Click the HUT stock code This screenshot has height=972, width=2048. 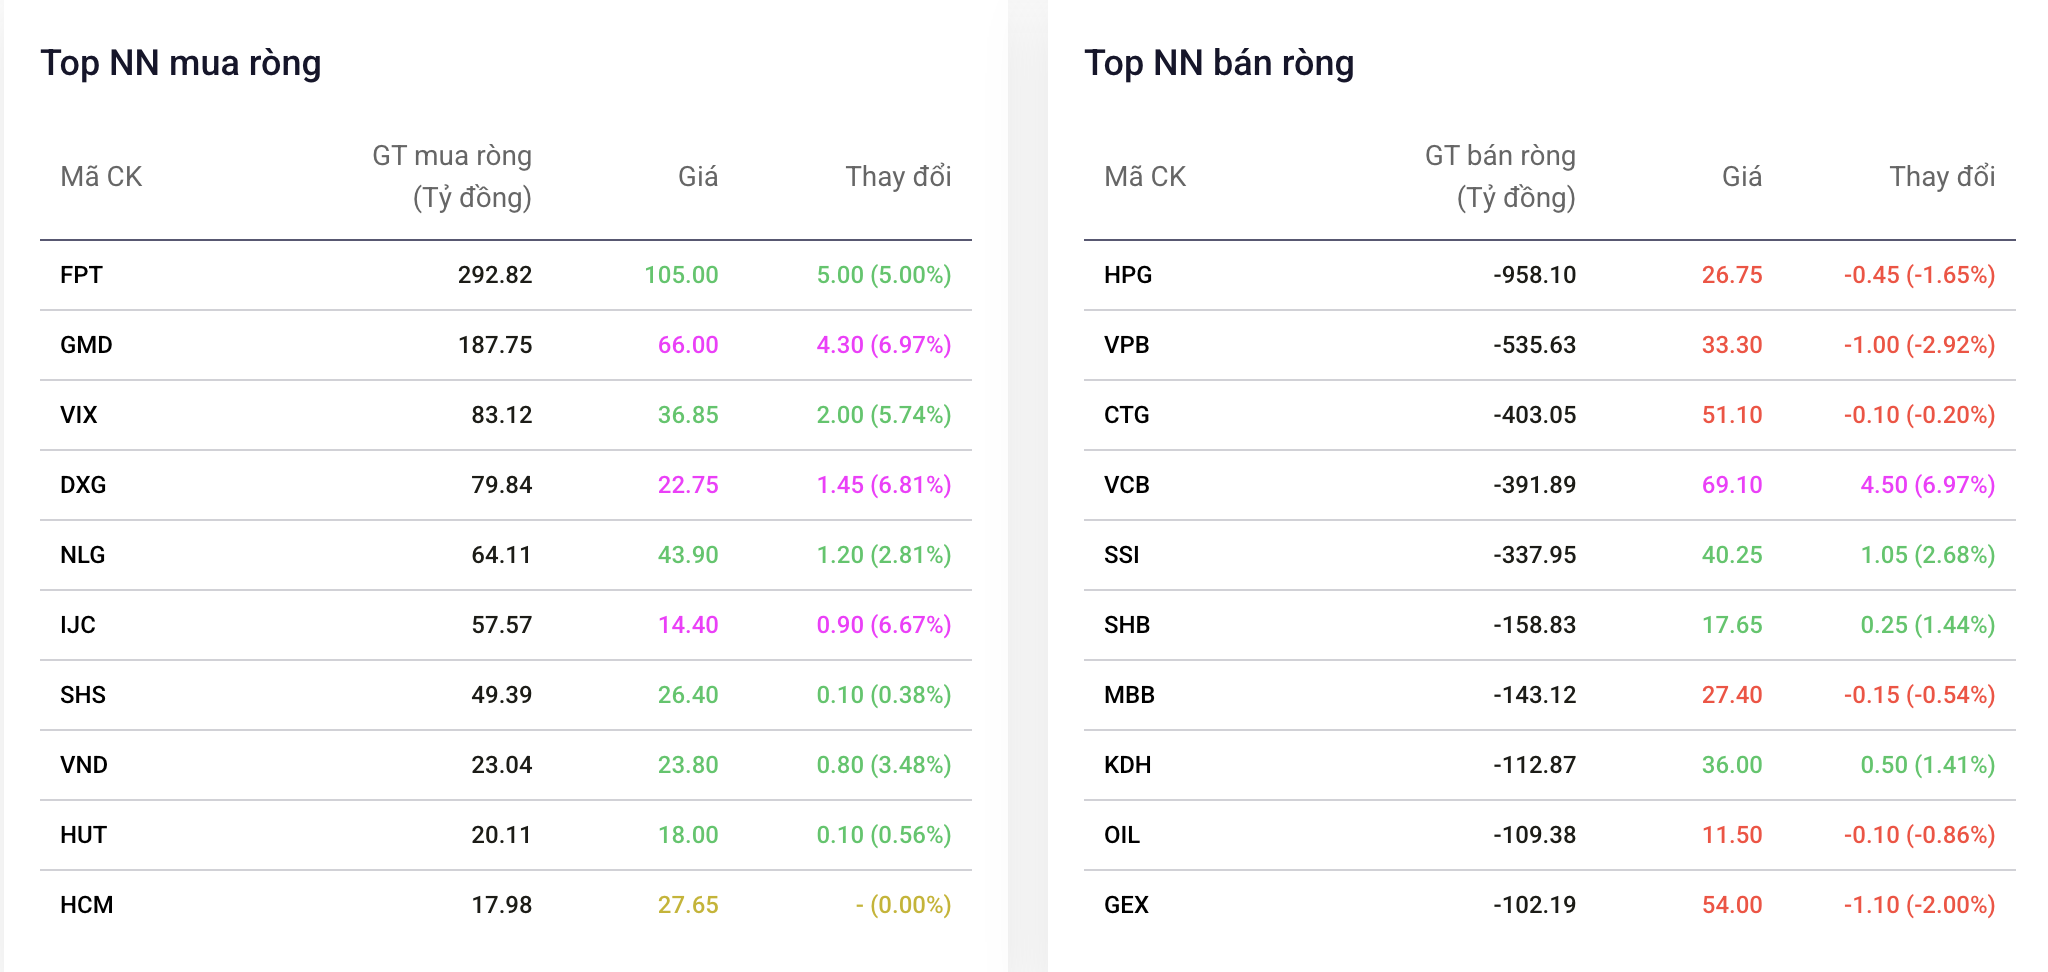pyautogui.click(x=84, y=835)
